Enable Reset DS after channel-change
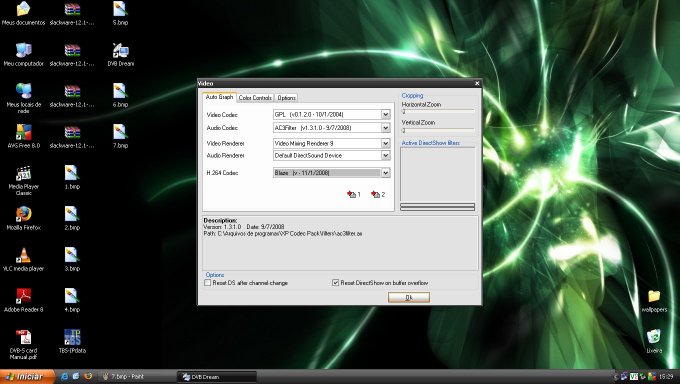 [208, 282]
